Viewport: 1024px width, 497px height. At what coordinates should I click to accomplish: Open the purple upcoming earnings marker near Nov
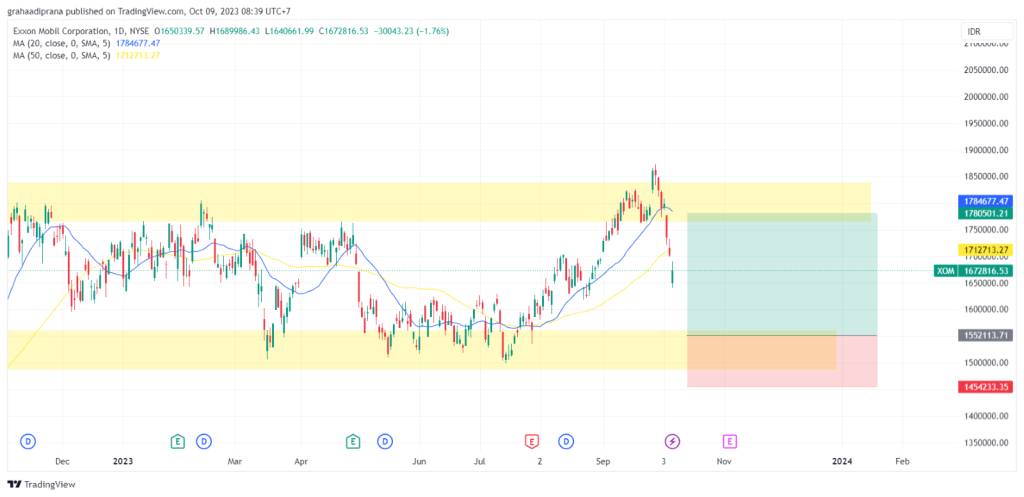729,441
